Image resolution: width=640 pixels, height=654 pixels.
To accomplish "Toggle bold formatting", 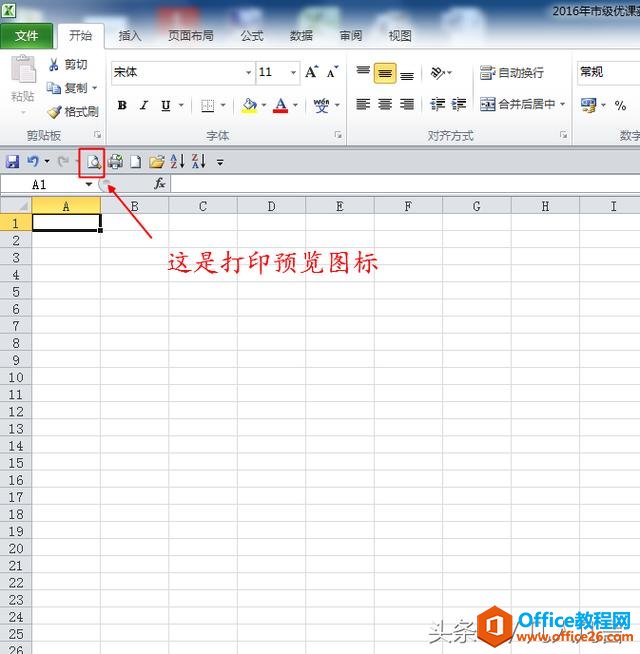I will click(122, 105).
